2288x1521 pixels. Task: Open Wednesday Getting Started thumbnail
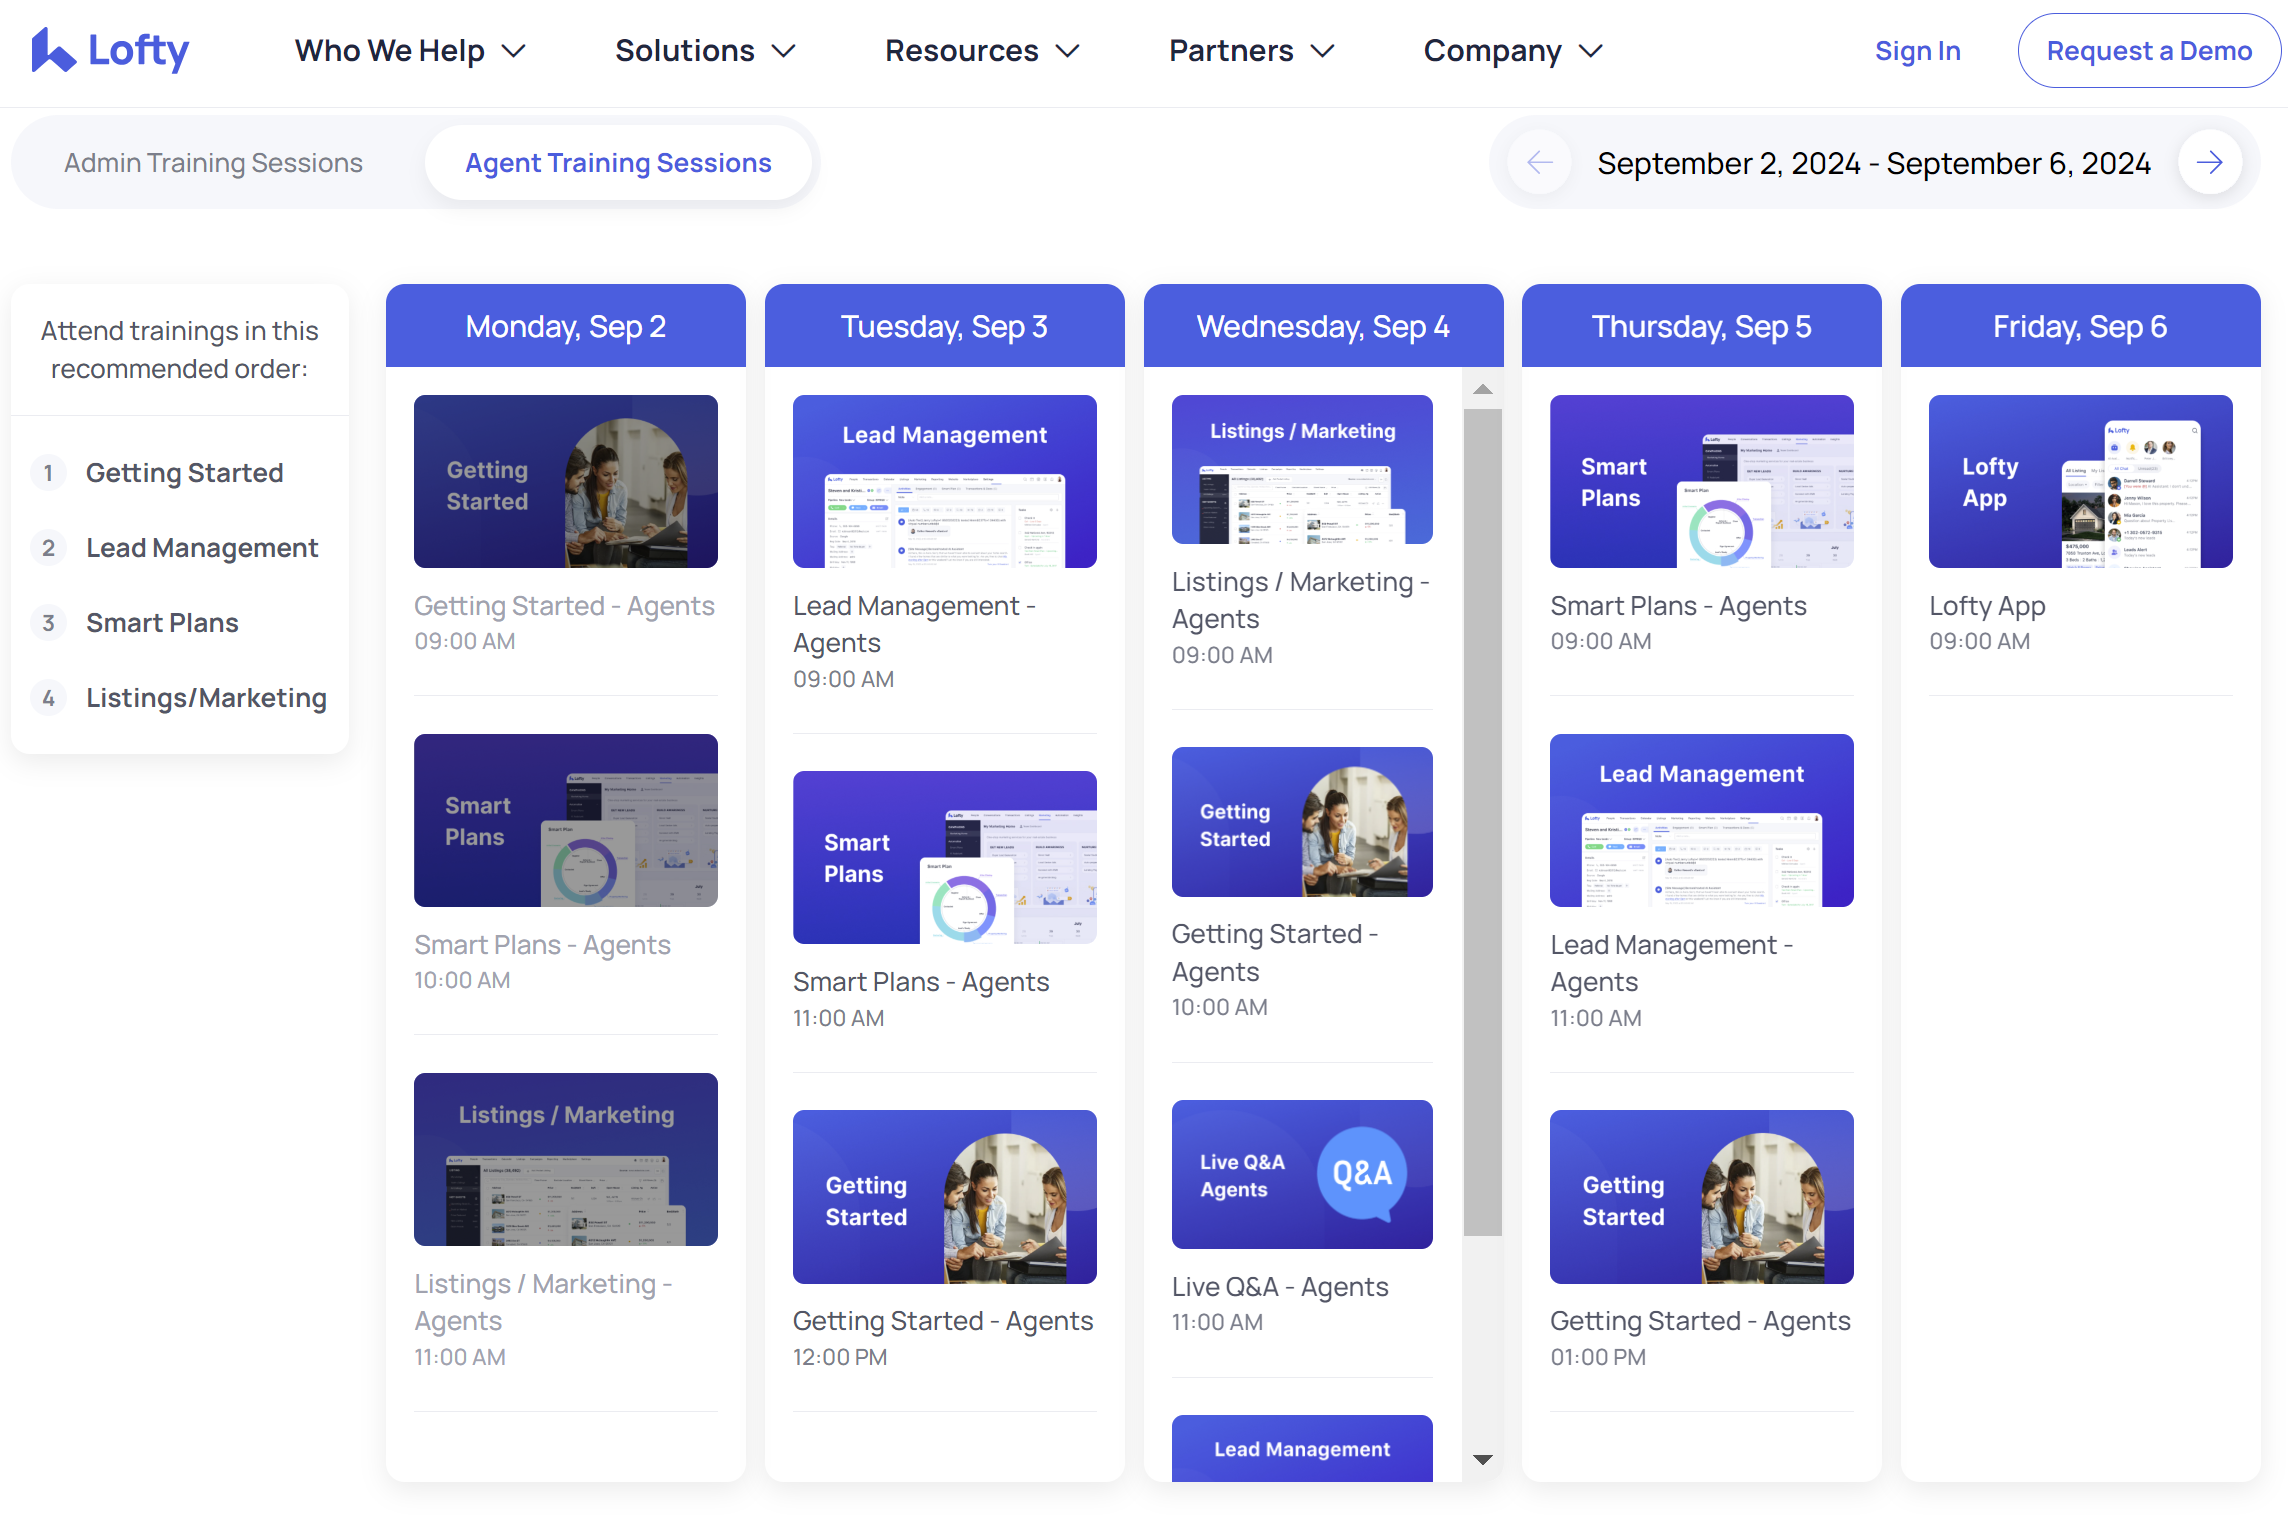pos(1302,821)
